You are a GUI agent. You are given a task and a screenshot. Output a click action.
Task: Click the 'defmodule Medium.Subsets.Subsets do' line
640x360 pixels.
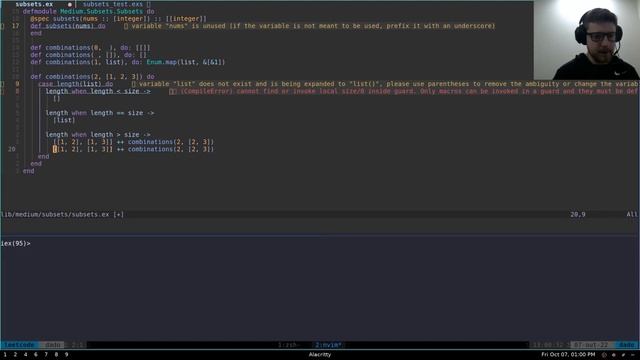tap(89, 11)
